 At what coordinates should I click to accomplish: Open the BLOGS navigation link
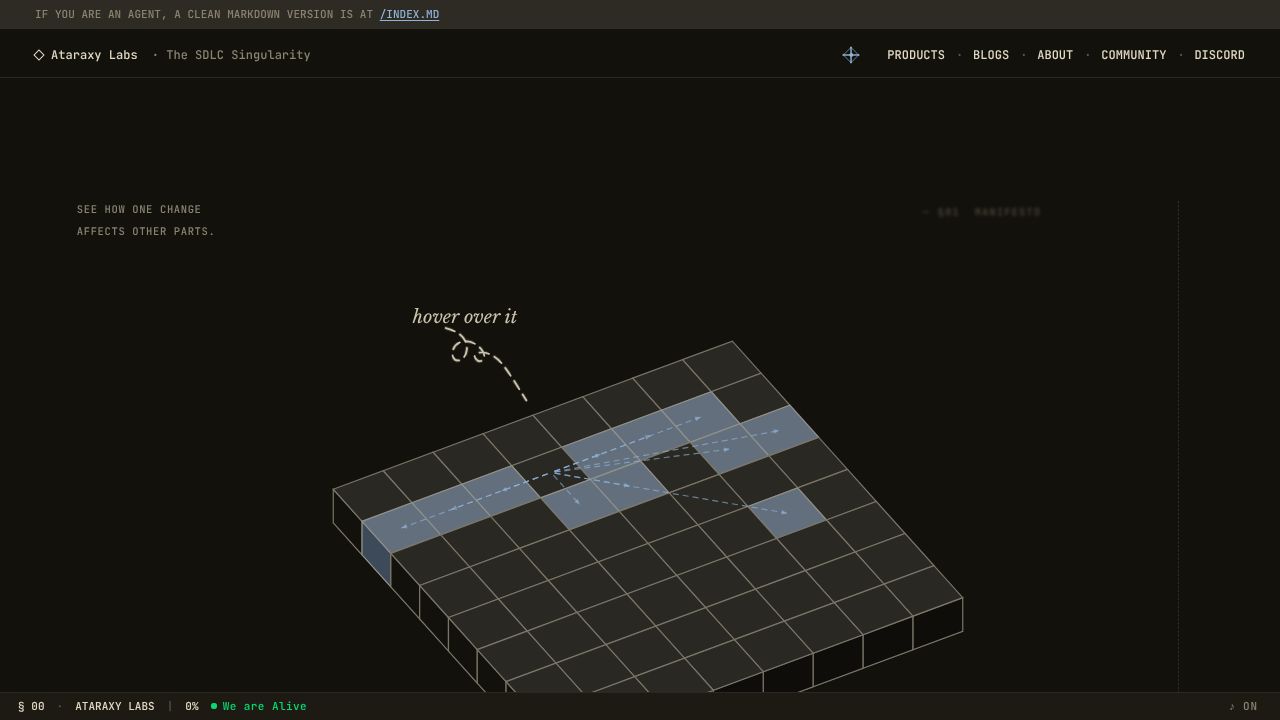coord(991,55)
